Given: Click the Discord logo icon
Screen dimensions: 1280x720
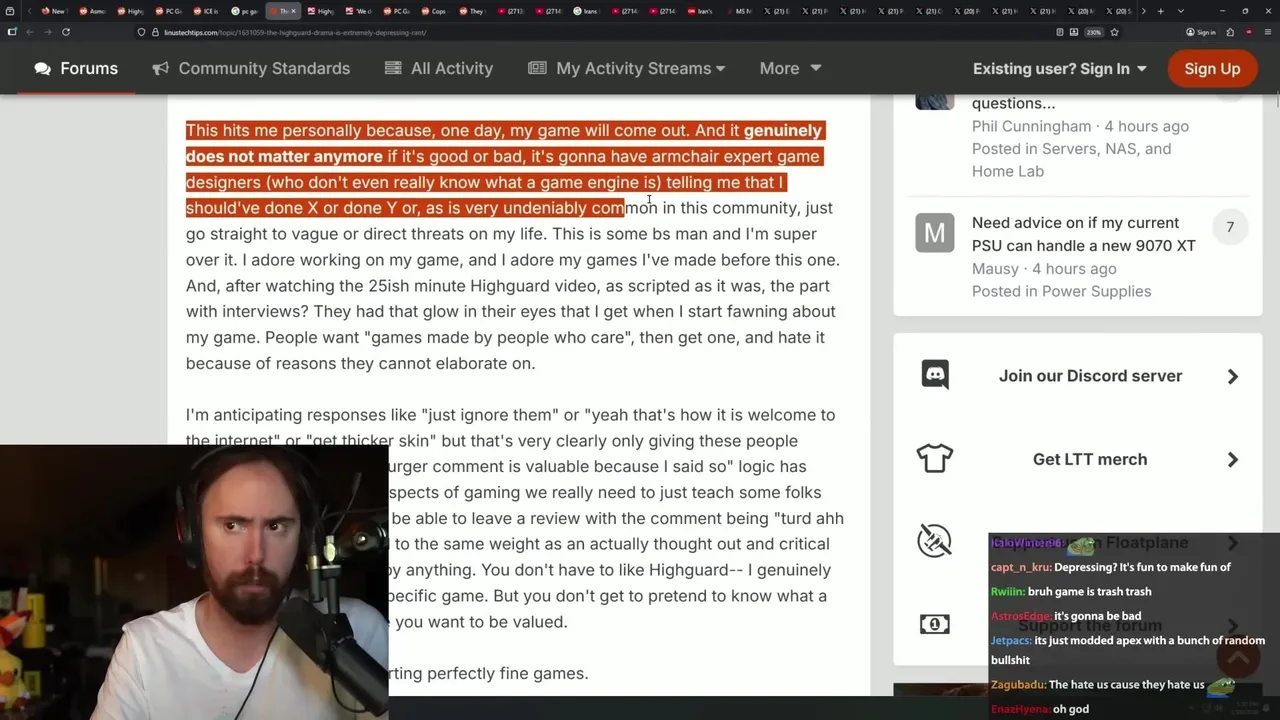Looking at the screenshot, I should coord(935,374).
